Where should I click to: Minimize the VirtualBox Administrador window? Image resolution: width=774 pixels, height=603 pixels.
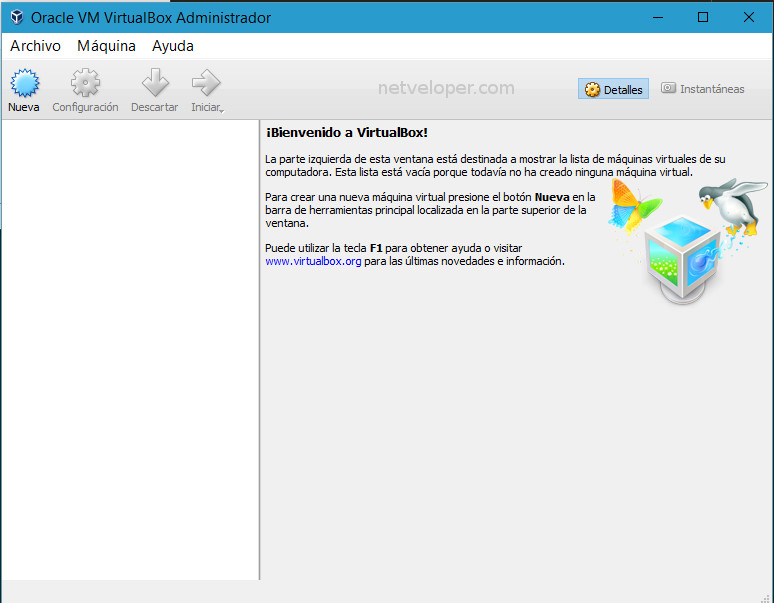(658, 17)
